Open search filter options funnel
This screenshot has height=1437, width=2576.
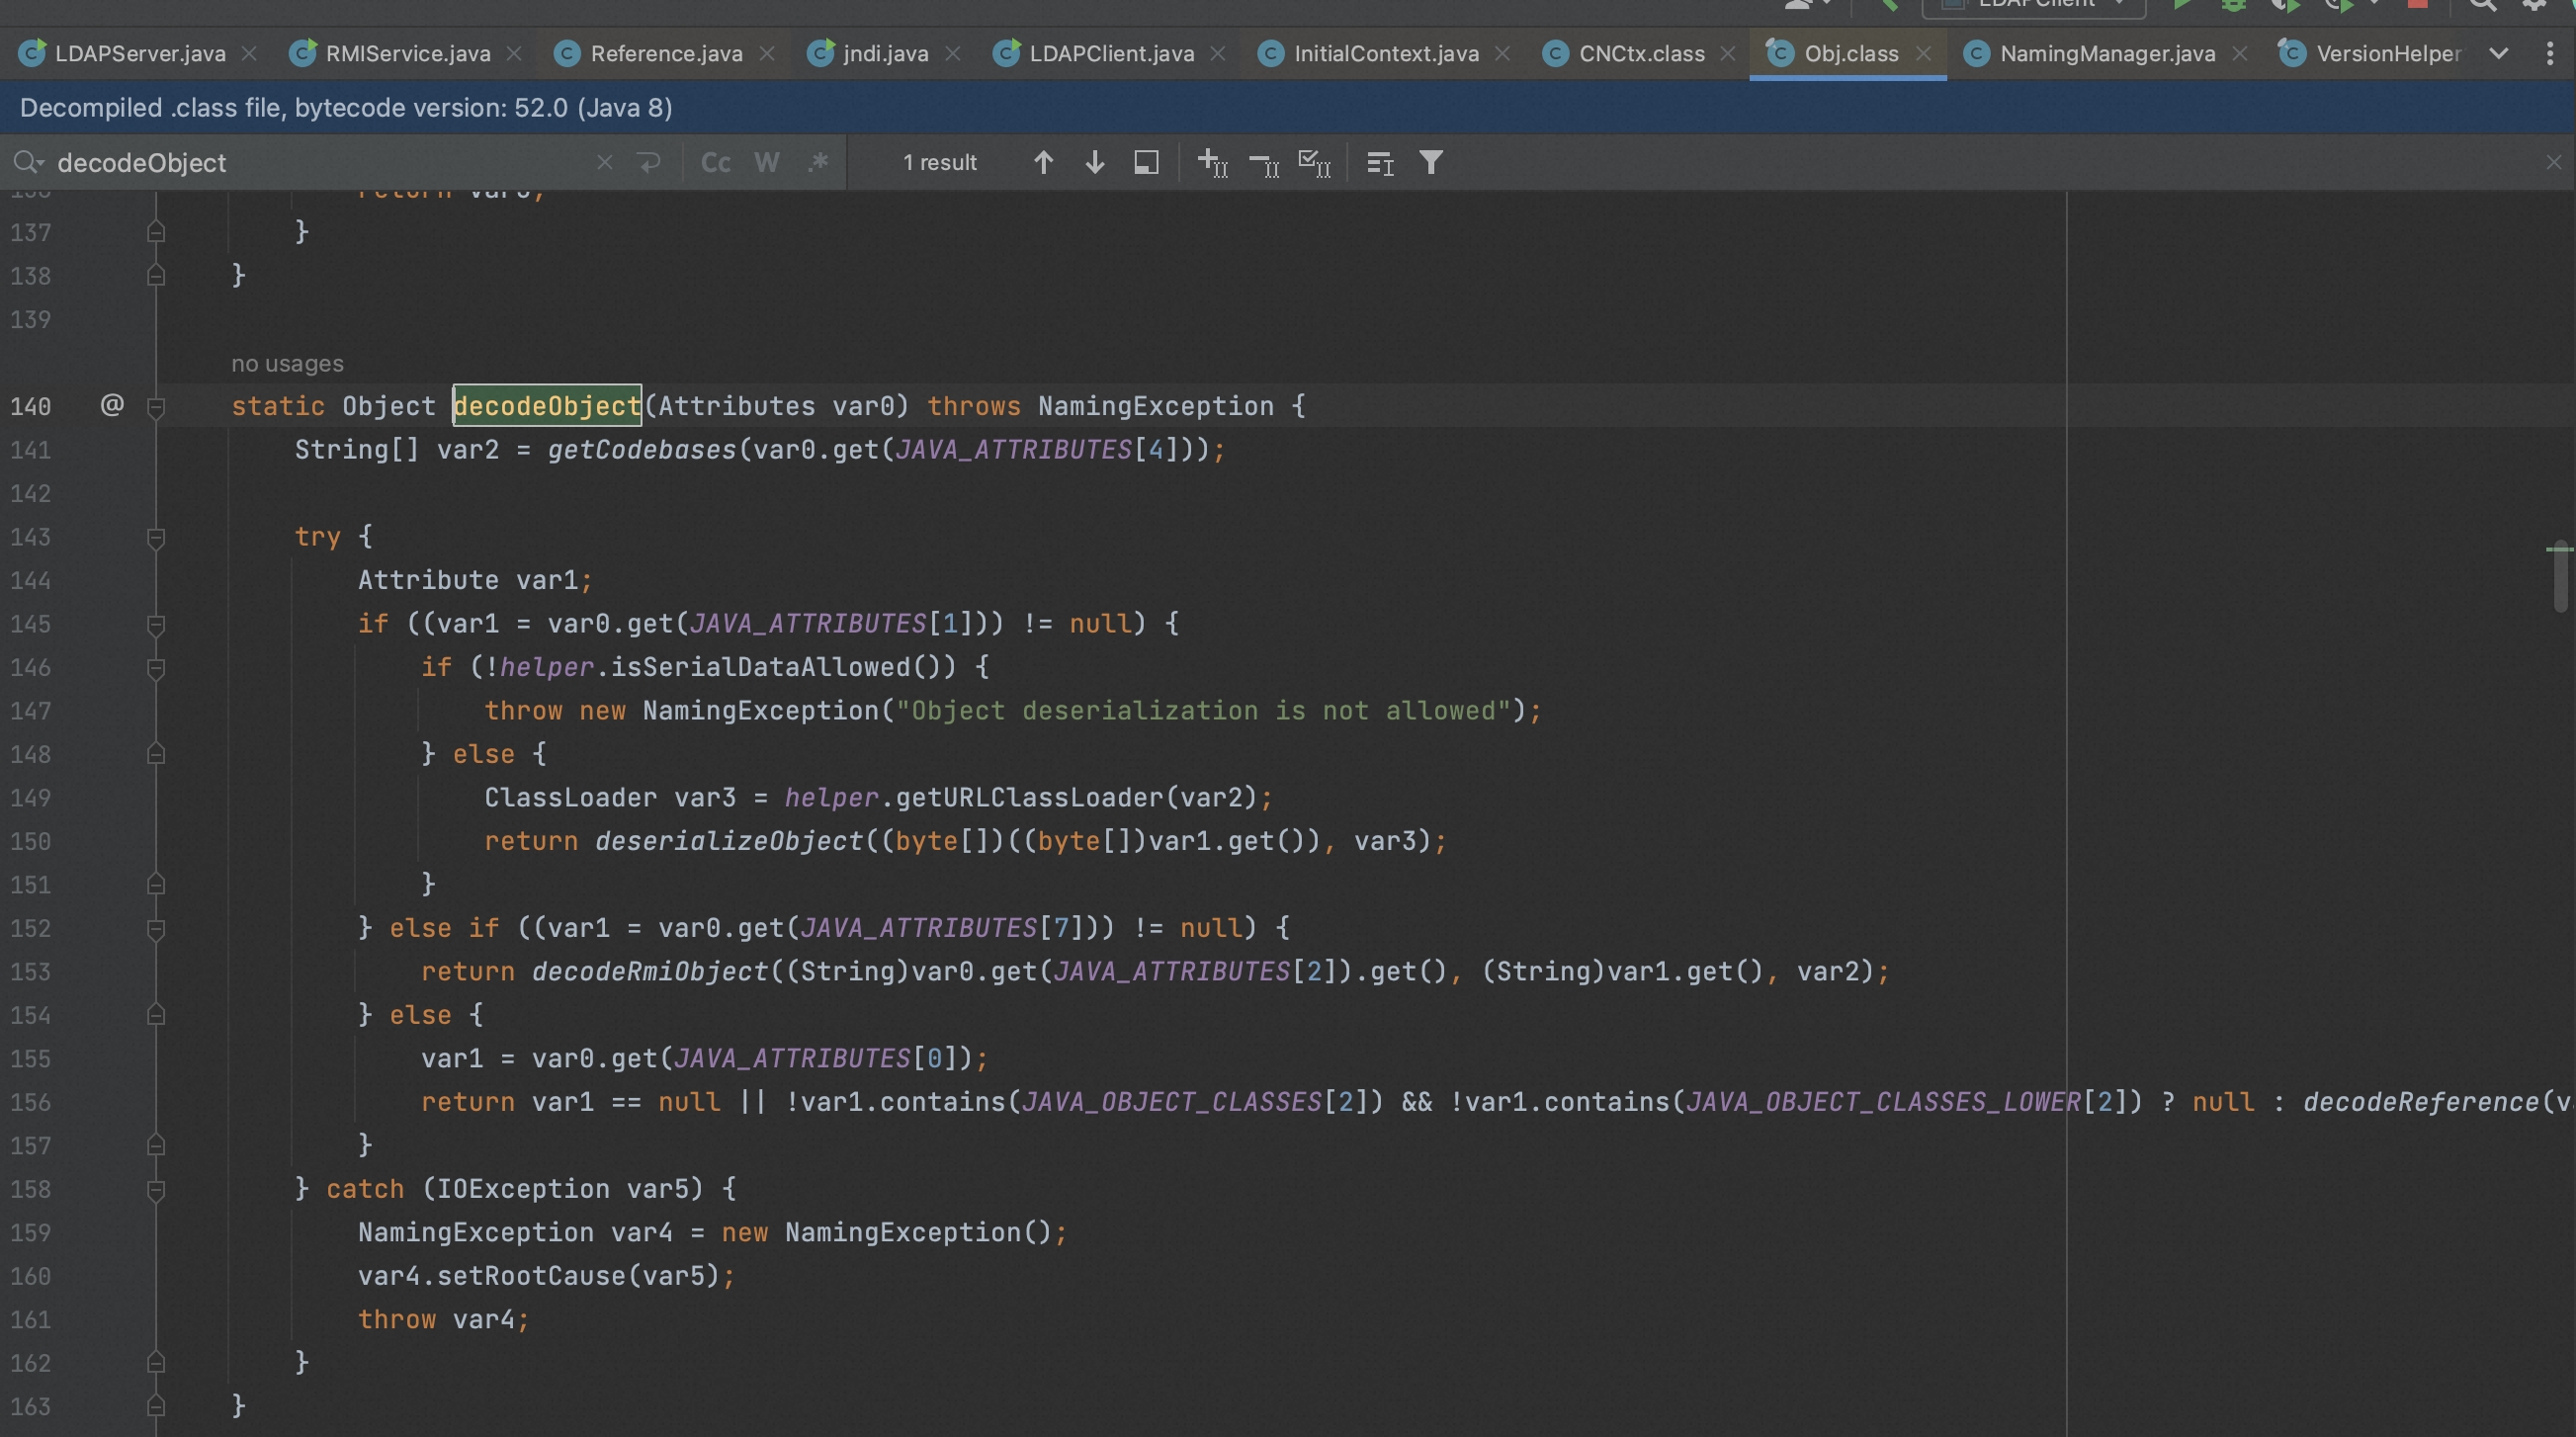[1431, 162]
